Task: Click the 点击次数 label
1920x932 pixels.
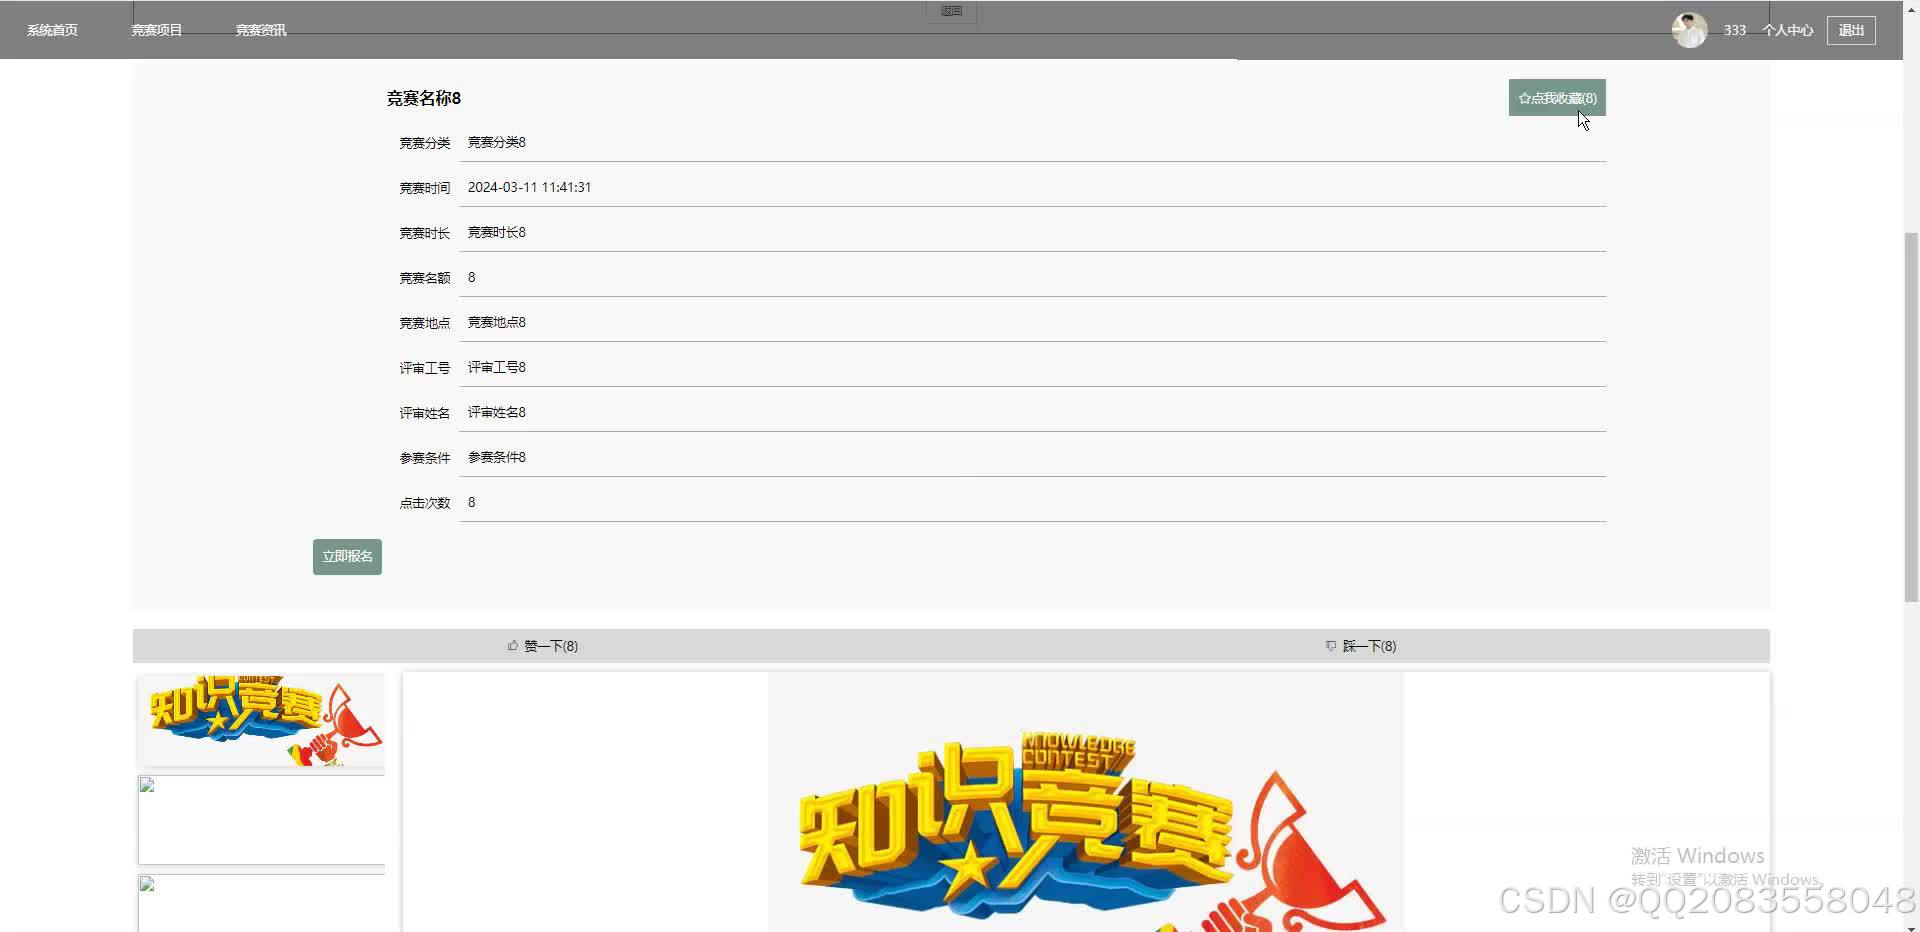Action: (x=425, y=503)
